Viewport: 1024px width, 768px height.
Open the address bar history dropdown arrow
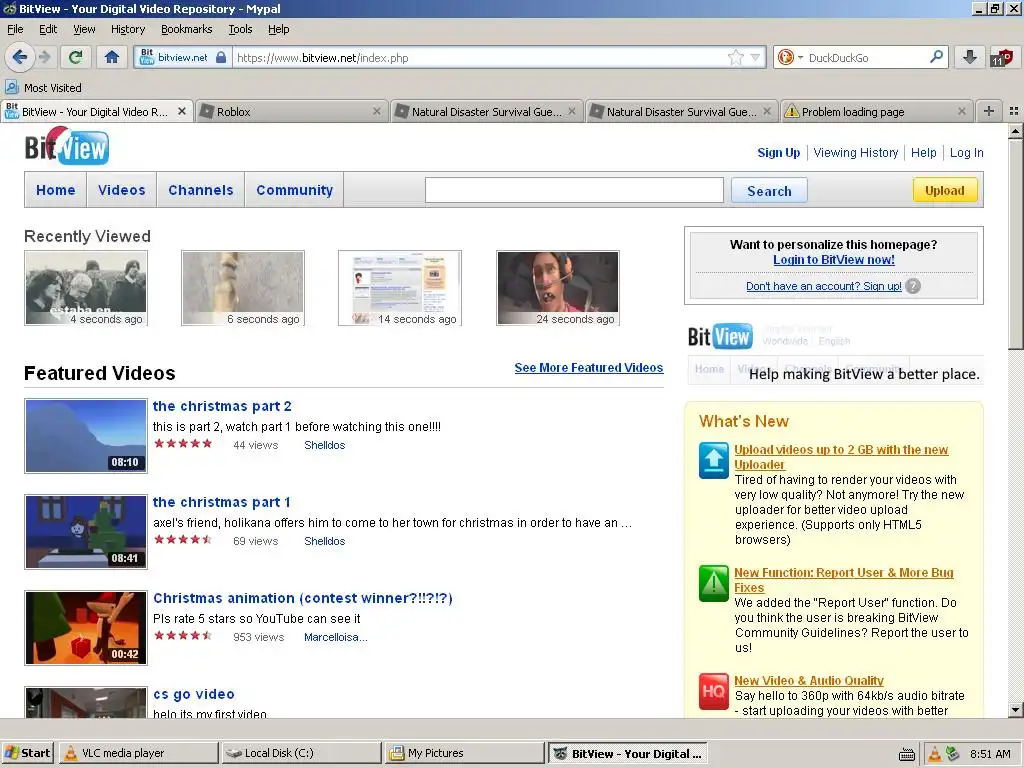point(755,57)
